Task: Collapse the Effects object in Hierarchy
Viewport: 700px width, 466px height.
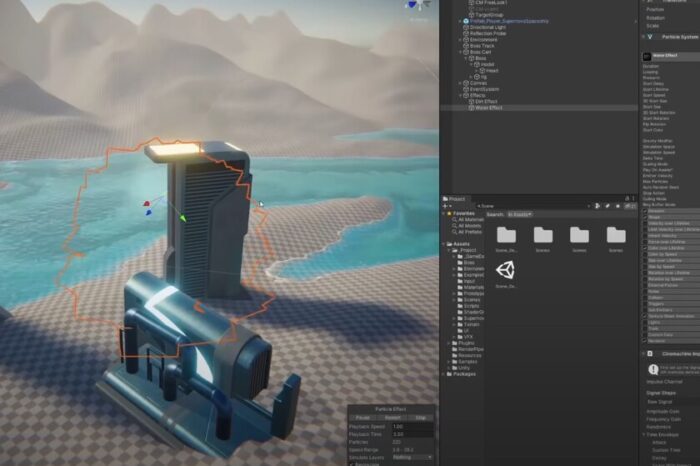Action: (x=461, y=96)
